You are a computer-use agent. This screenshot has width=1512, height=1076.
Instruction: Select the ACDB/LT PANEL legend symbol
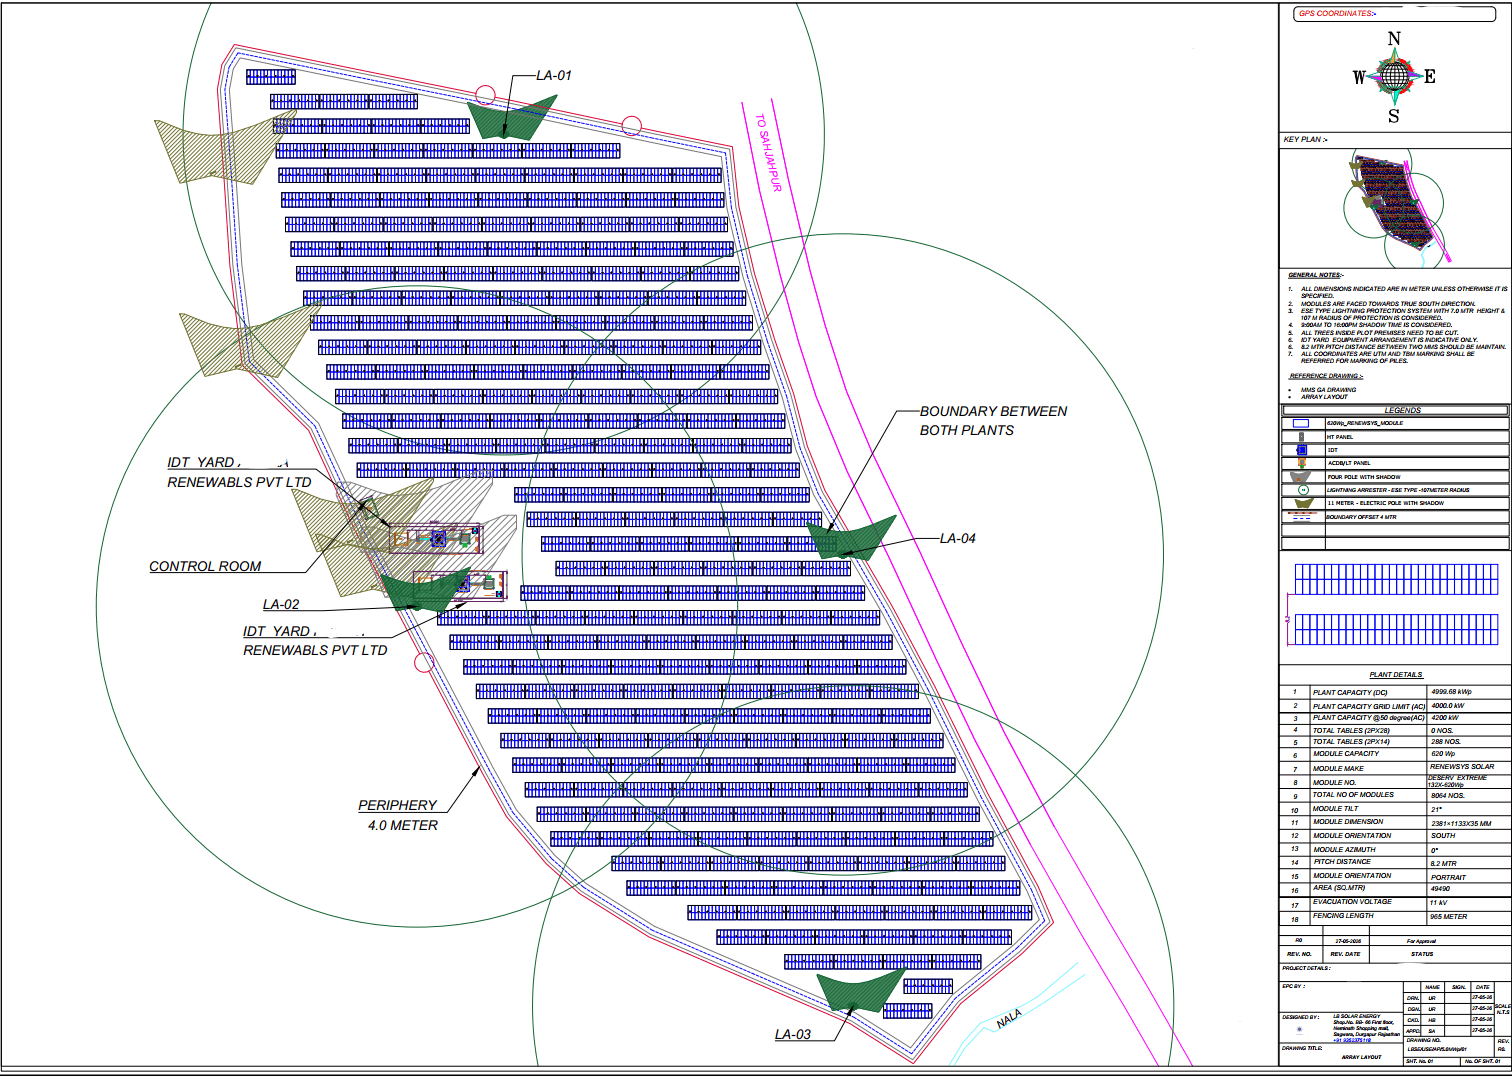click(x=1302, y=463)
